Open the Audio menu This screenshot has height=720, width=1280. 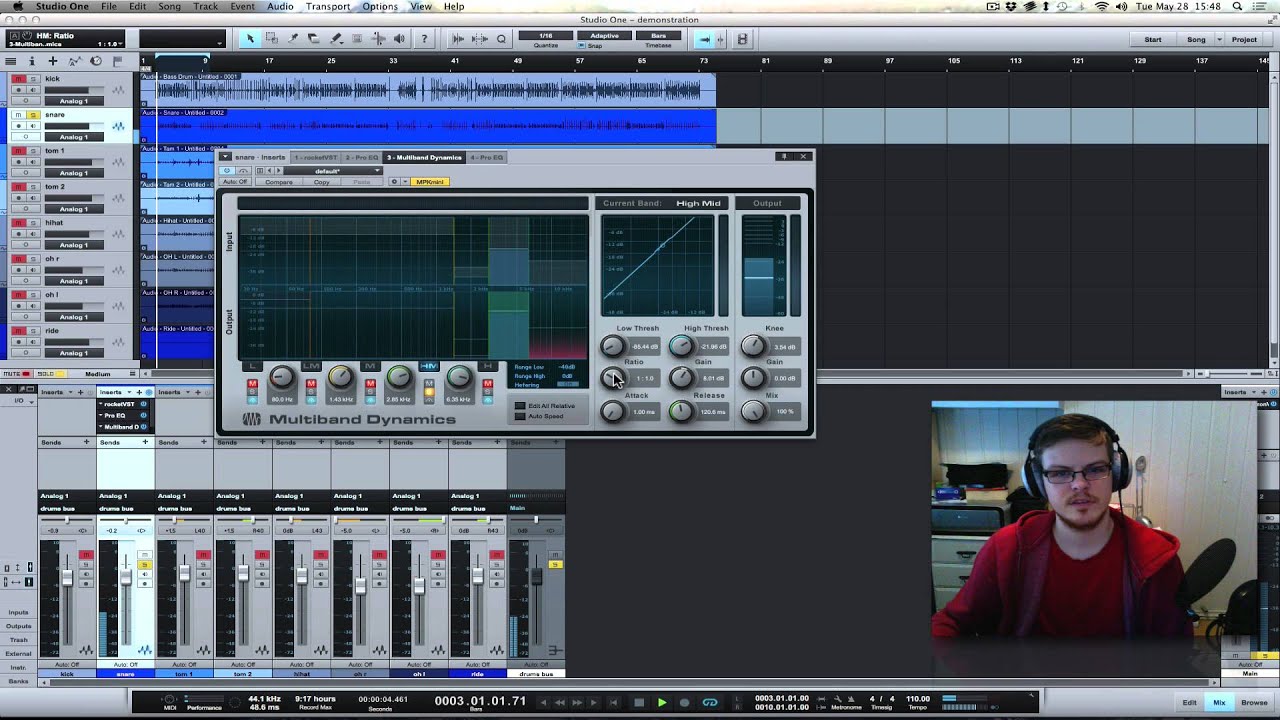[x=280, y=6]
